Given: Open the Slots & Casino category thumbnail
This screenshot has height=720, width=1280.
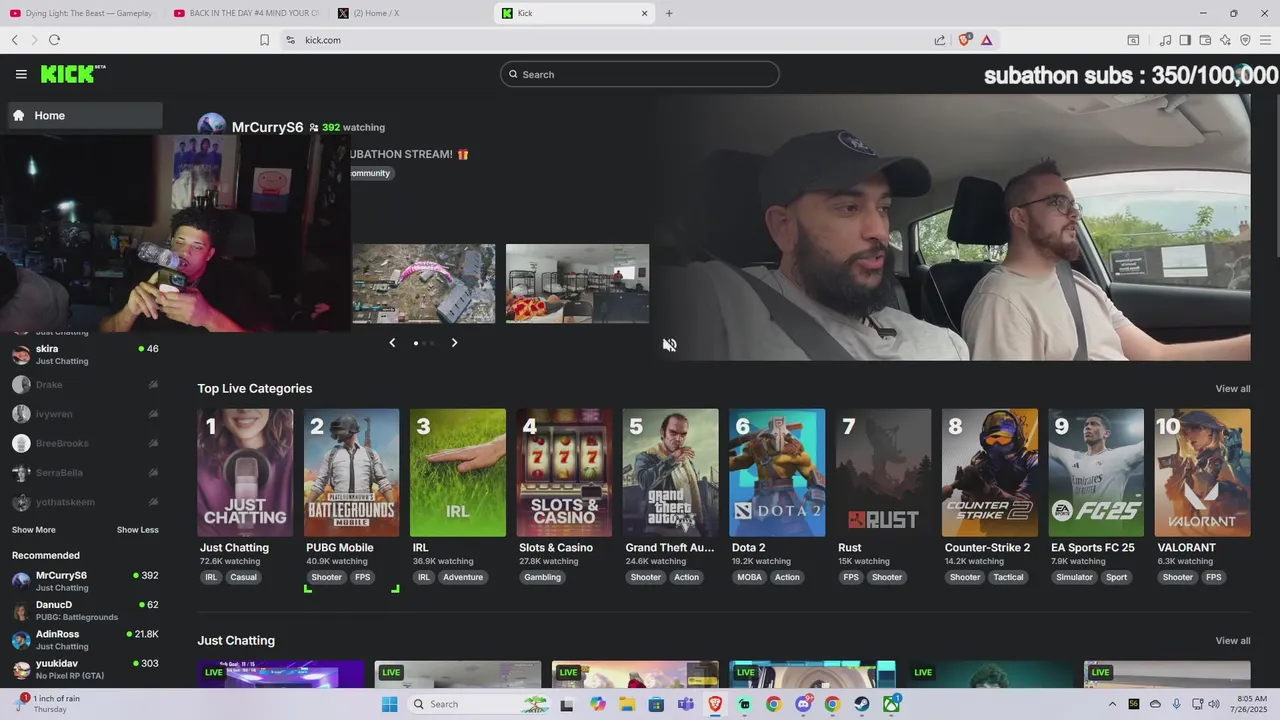Looking at the screenshot, I should tap(564, 473).
